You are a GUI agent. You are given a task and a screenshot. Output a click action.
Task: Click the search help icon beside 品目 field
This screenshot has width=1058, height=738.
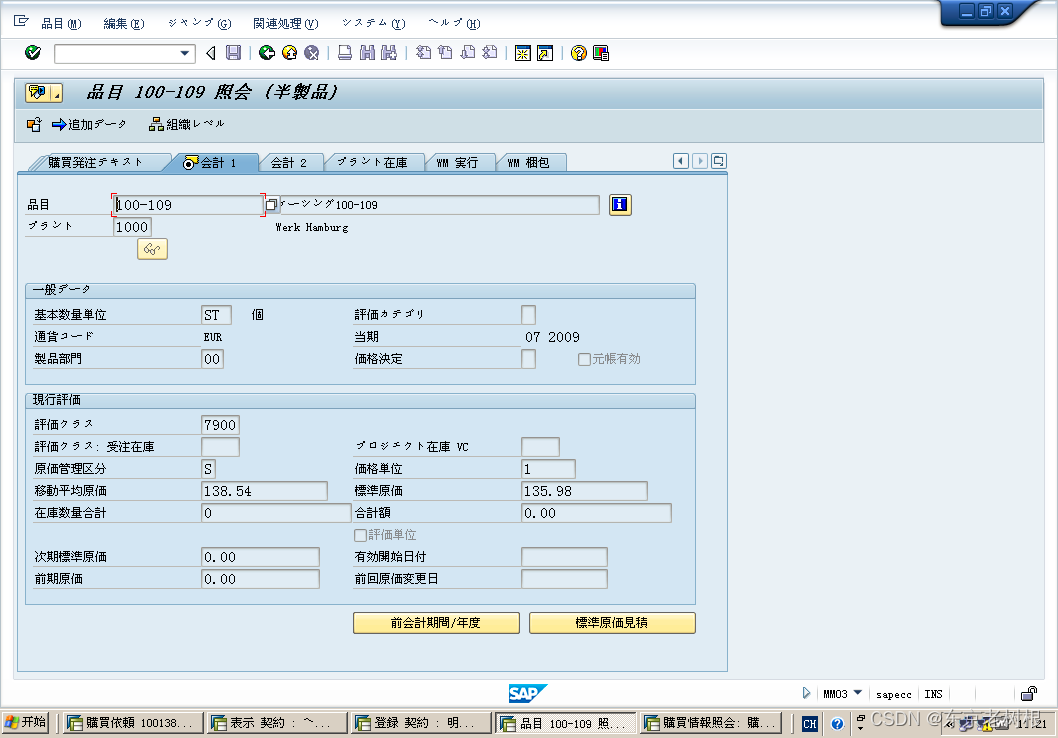pos(271,205)
